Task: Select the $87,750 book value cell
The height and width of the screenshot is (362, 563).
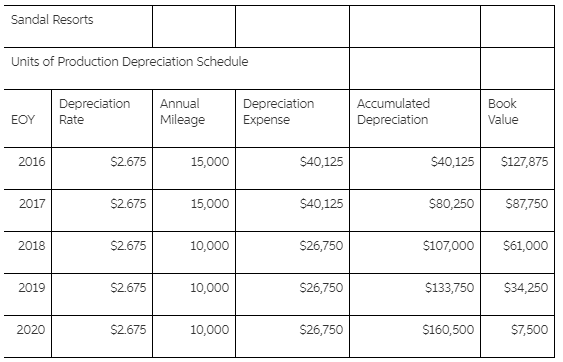Action: pyautogui.click(x=517, y=210)
